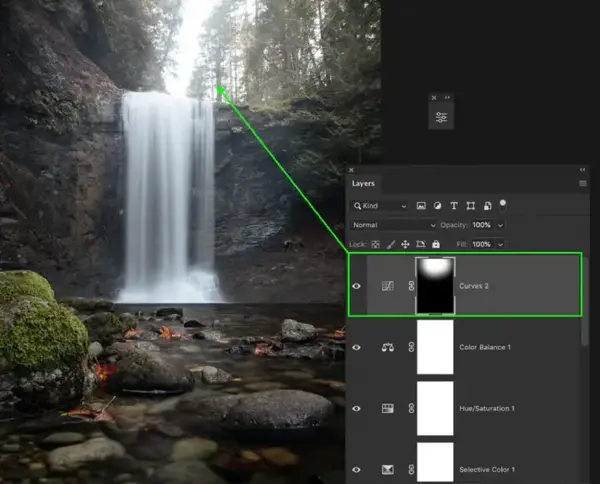
Task: Lock layer position move icon
Action: (405, 244)
